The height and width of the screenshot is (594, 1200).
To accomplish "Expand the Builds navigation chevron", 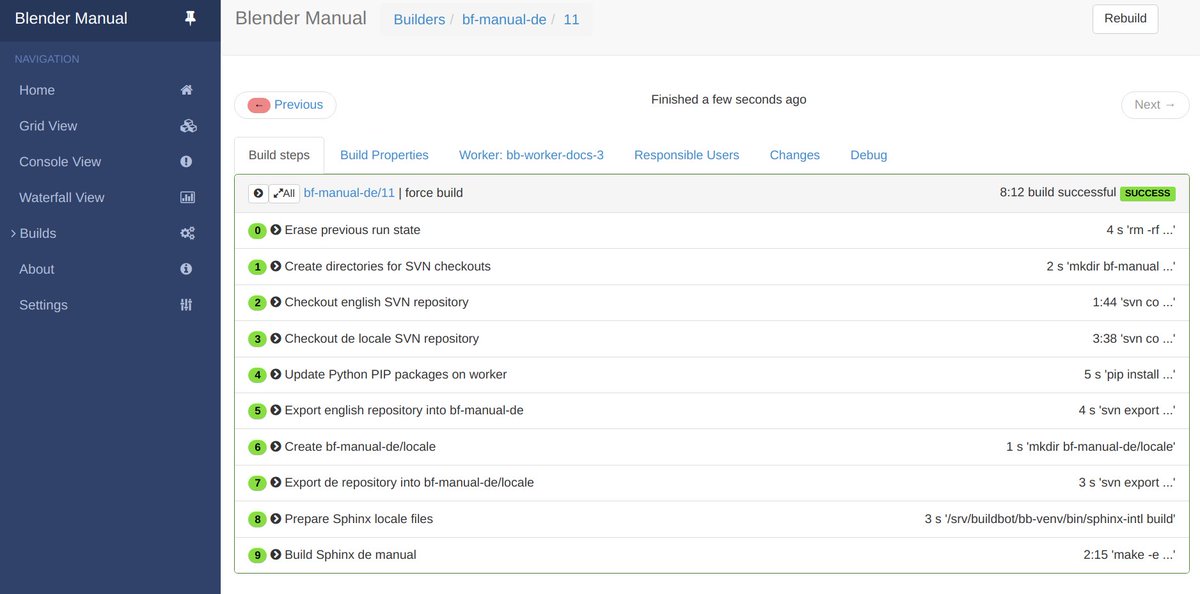I will point(13,233).
